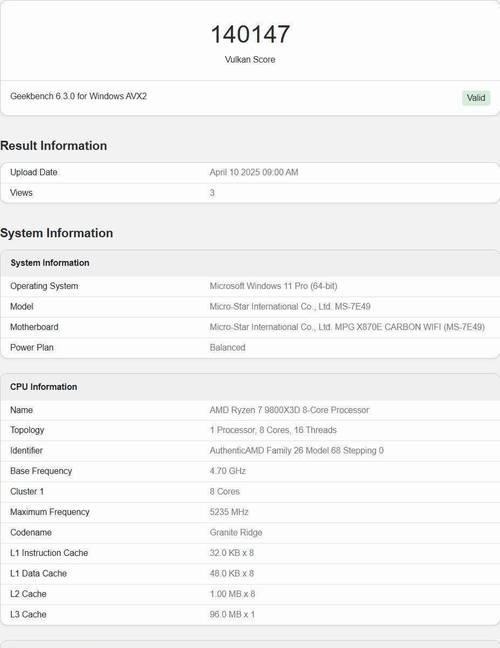Click the Base Frequency label
Screen dimensions: 500x648
(x=41, y=471)
